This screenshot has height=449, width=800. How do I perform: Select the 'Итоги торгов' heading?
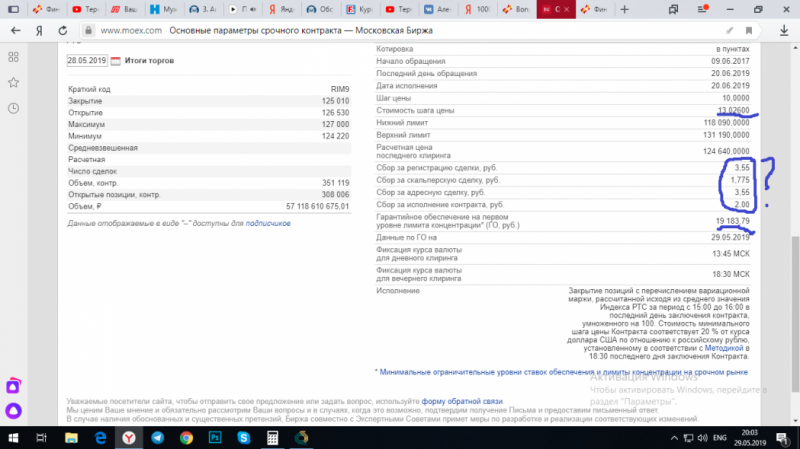point(149,61)
